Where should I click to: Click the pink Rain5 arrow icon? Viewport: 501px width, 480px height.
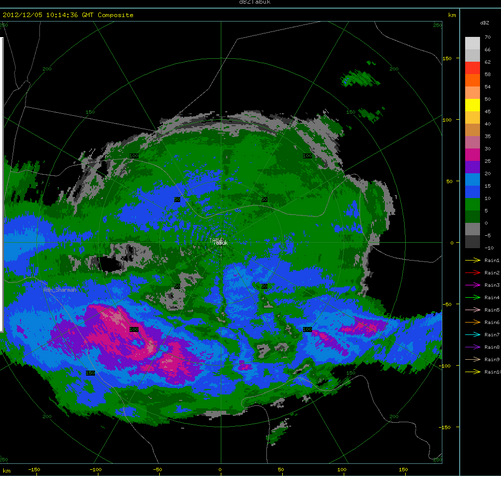[x=473, y=310]
